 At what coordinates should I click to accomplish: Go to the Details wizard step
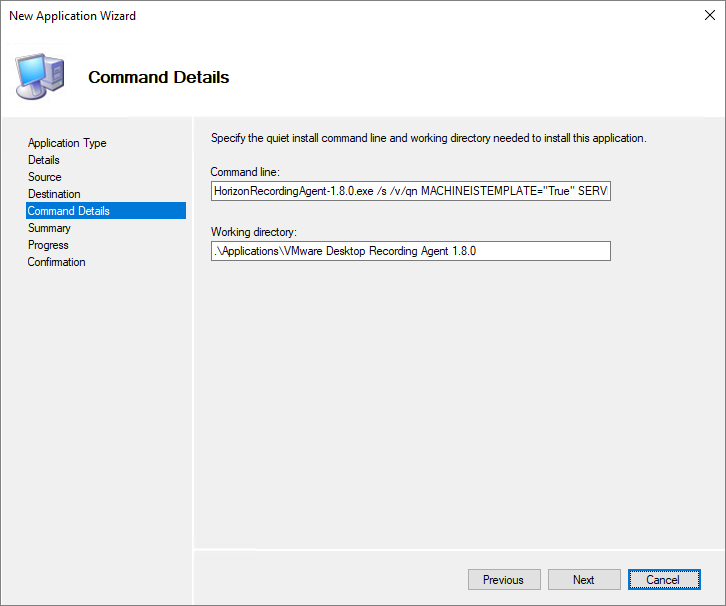44,160
